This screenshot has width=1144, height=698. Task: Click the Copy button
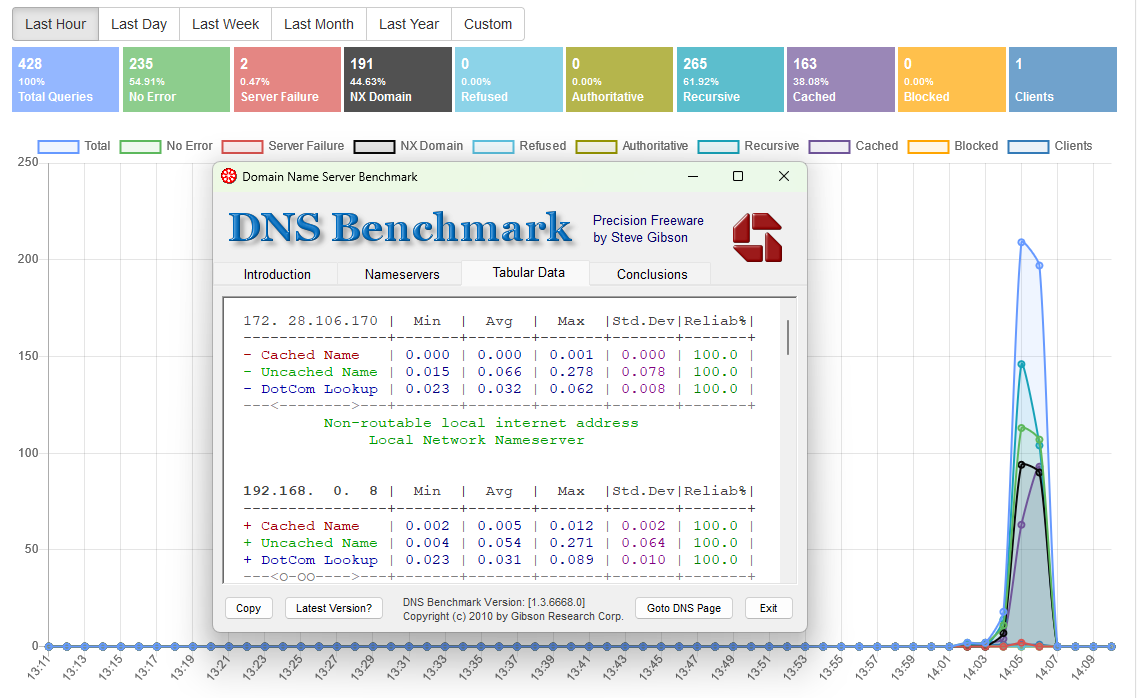(x=248, y=608)
